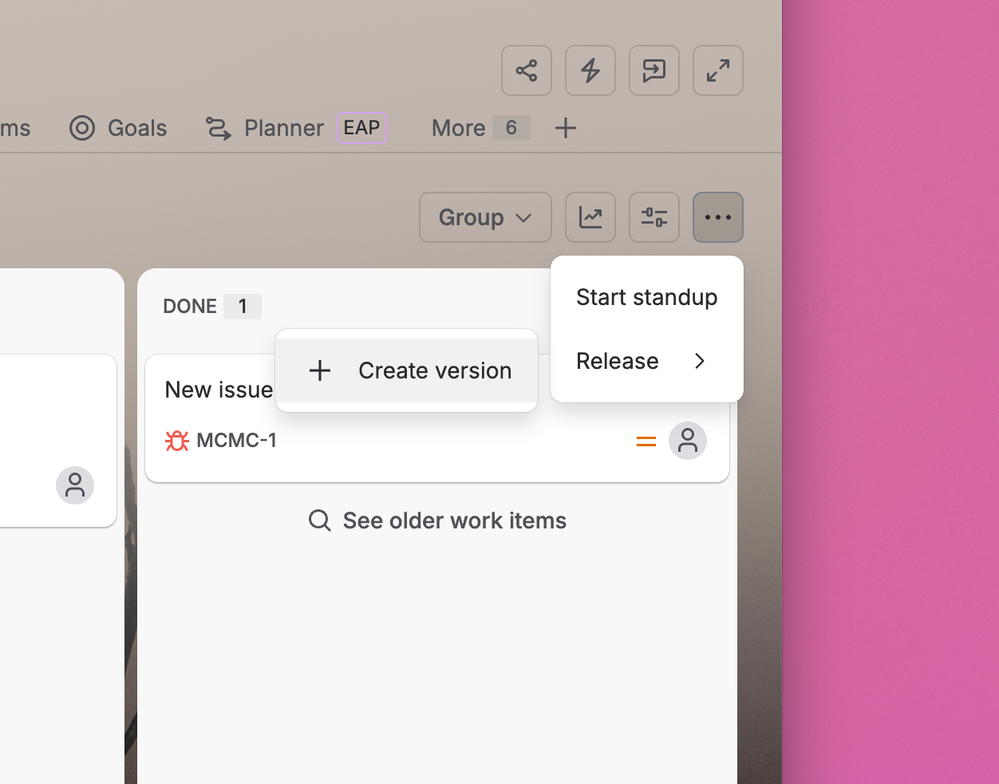Viewport: 999px width, 784px height.
Task: Add a new tab with the plus icon
Action: 565,128
